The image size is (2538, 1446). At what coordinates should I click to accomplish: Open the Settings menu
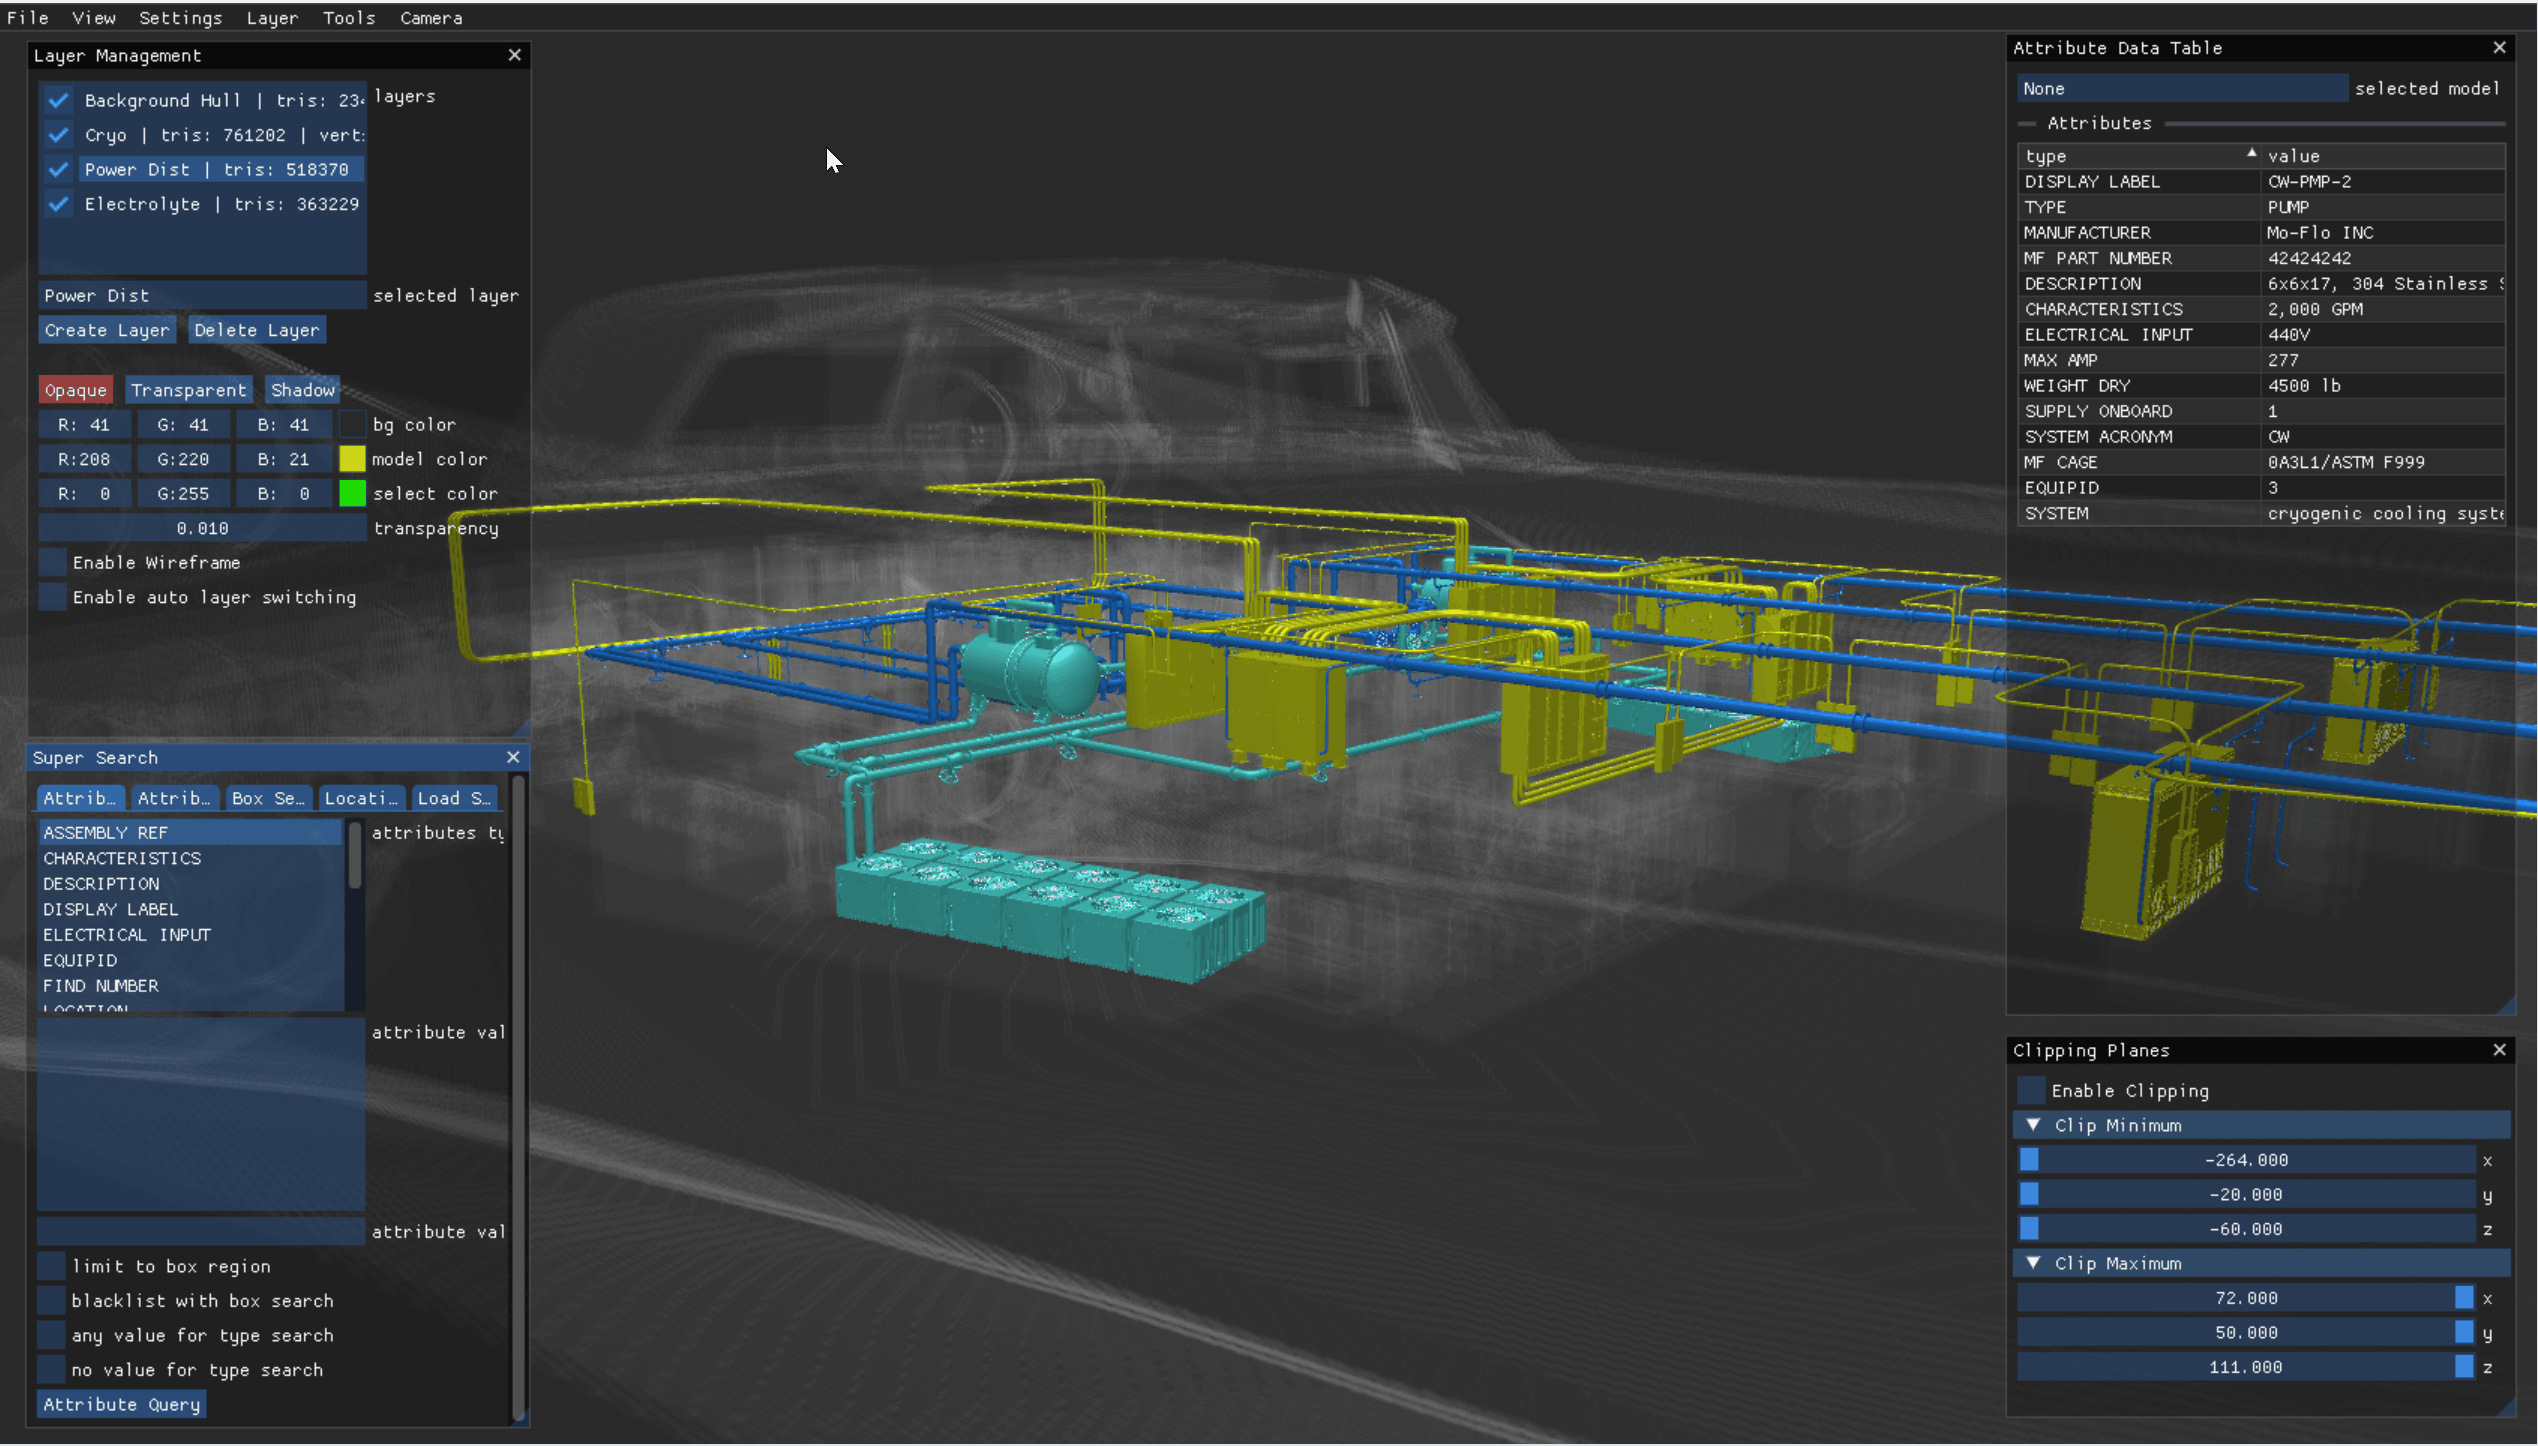(x=181, y=17)
